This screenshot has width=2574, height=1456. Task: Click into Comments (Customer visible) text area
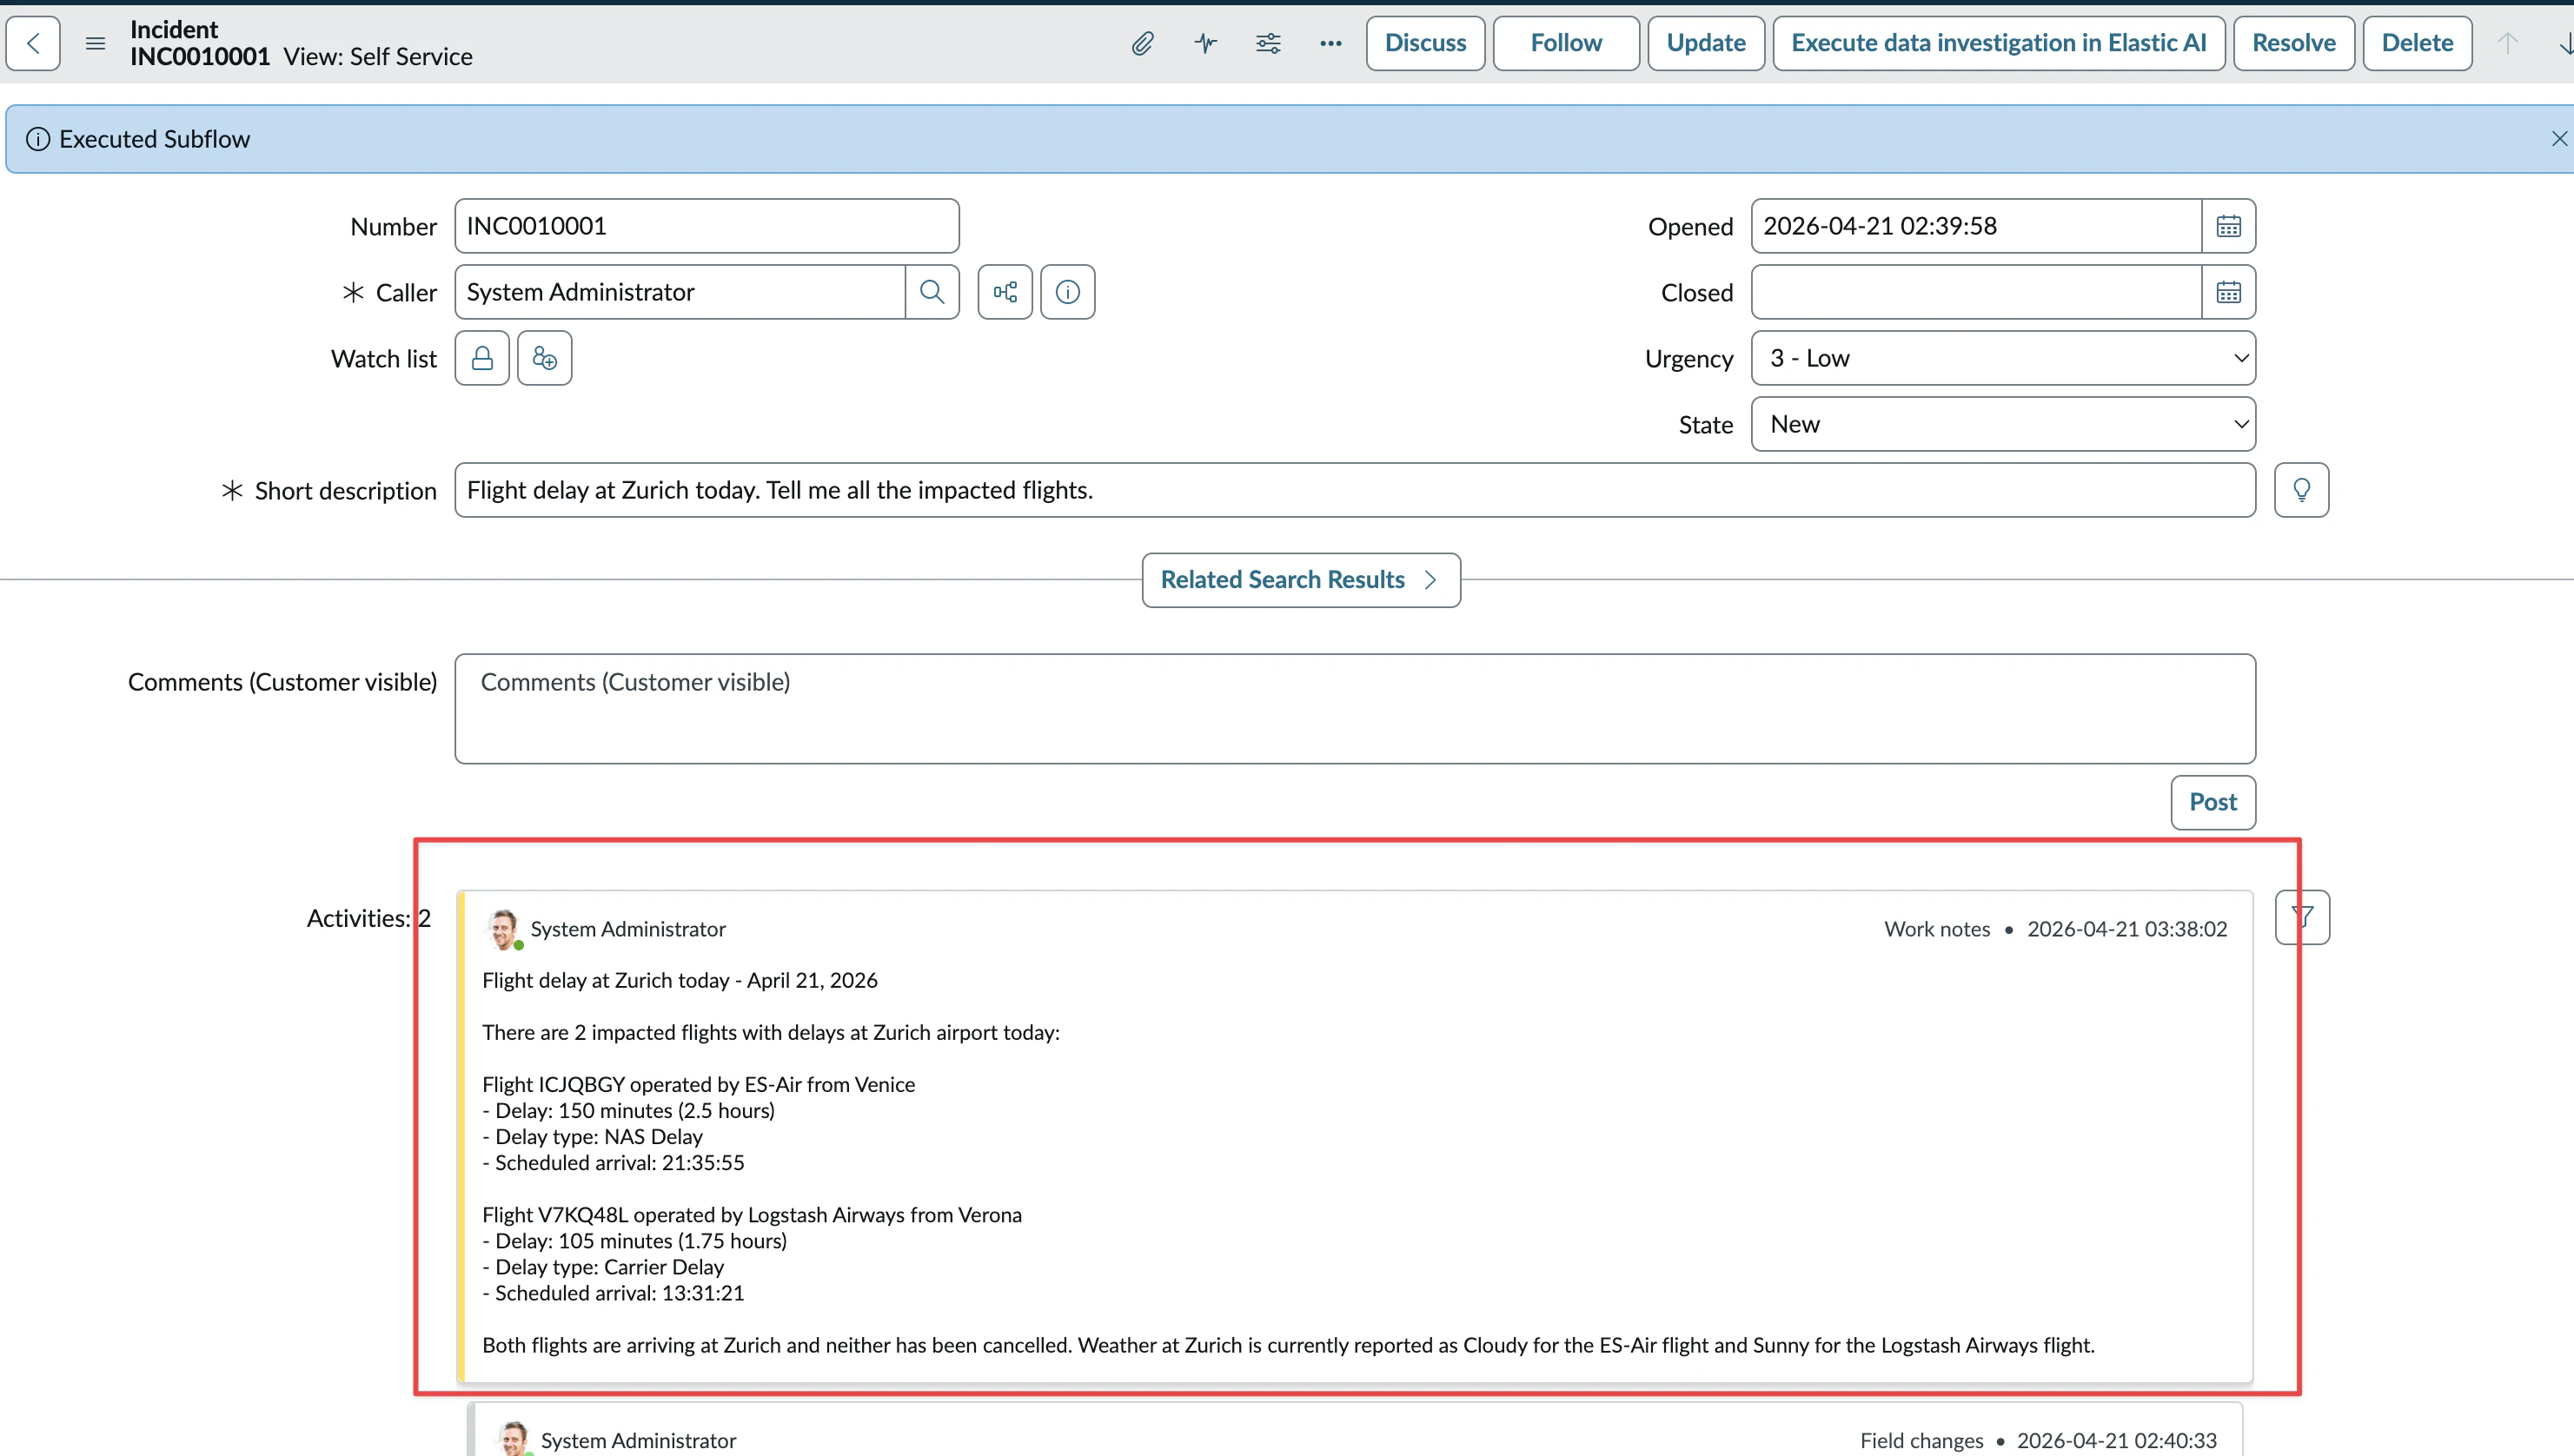click(1354, 709)
